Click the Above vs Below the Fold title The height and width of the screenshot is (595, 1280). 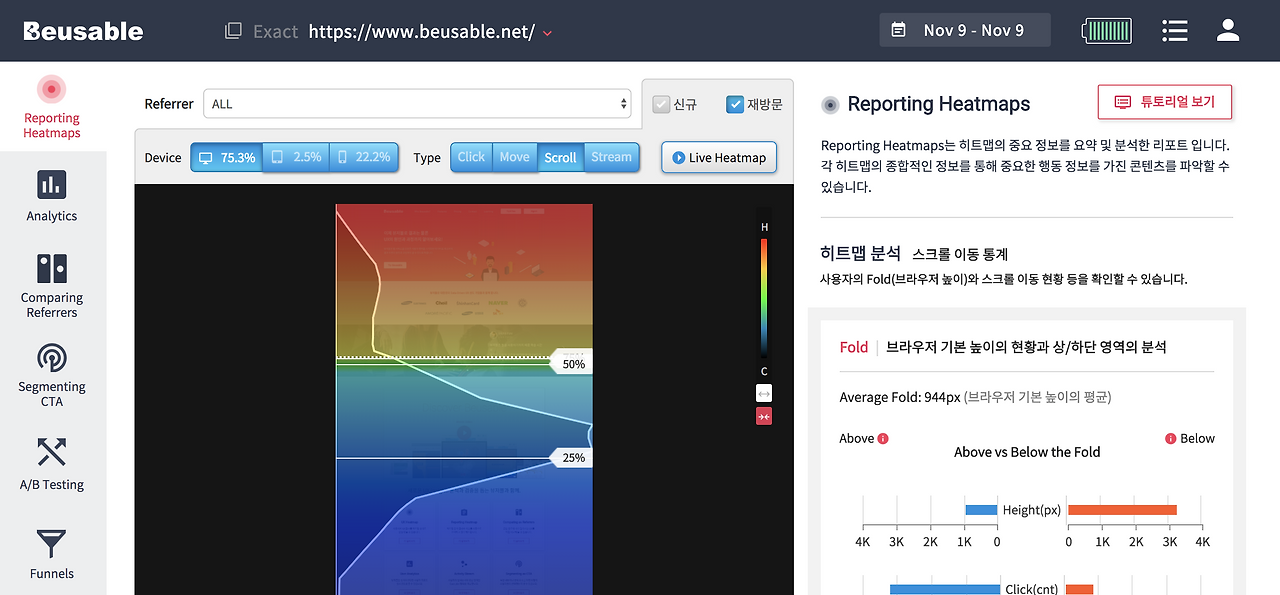pos(1027,452)
